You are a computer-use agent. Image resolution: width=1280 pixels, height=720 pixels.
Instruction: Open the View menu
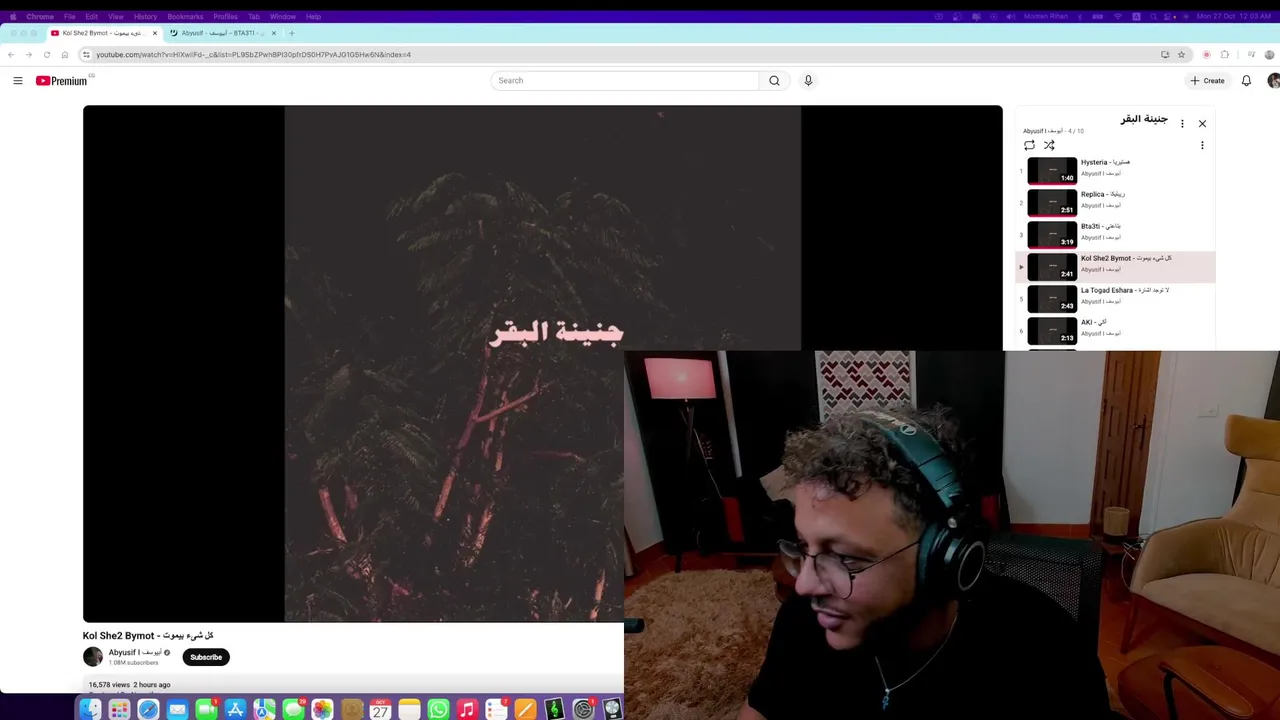pyautogui.click(x=115, y=16)
